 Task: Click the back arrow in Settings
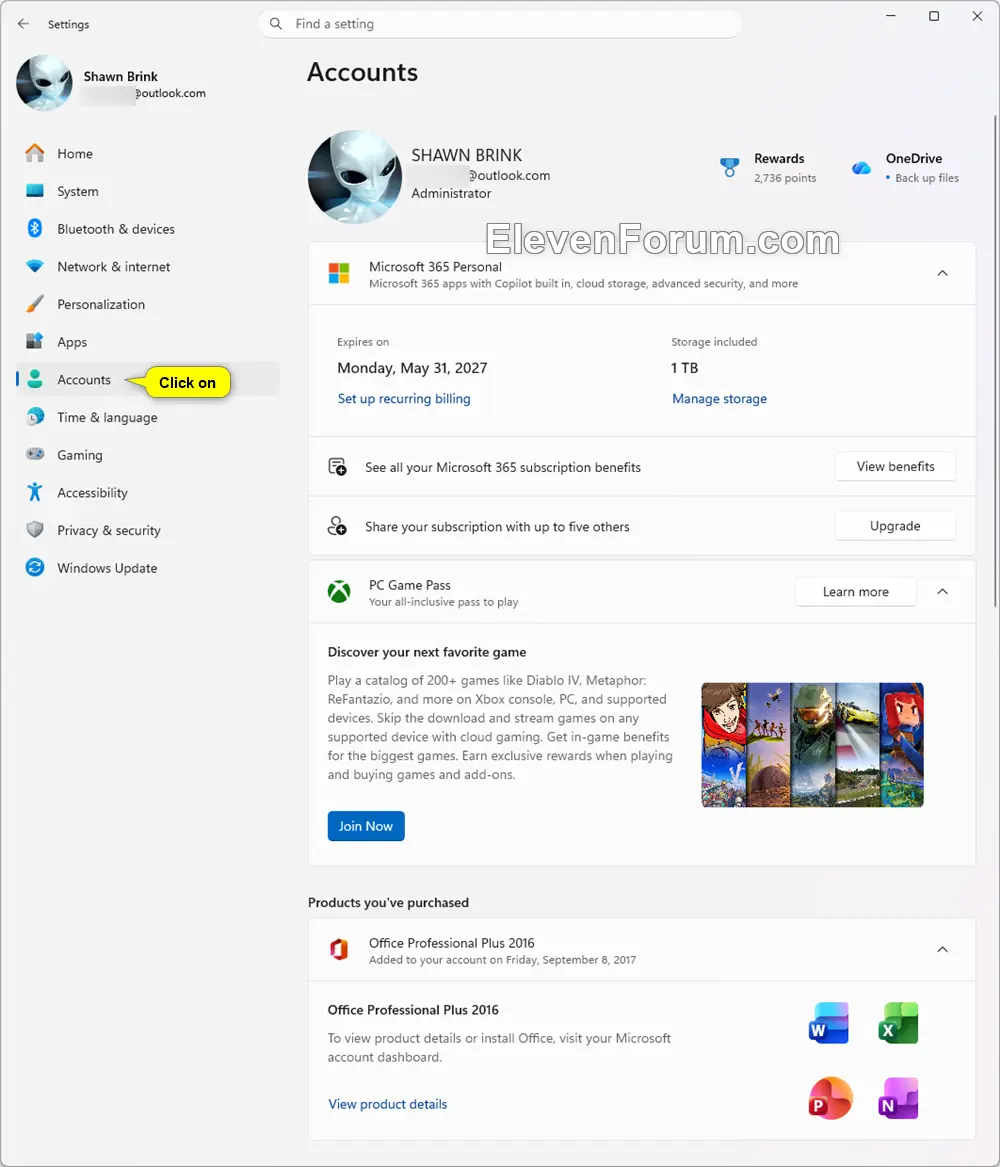[x=23, y=24]
